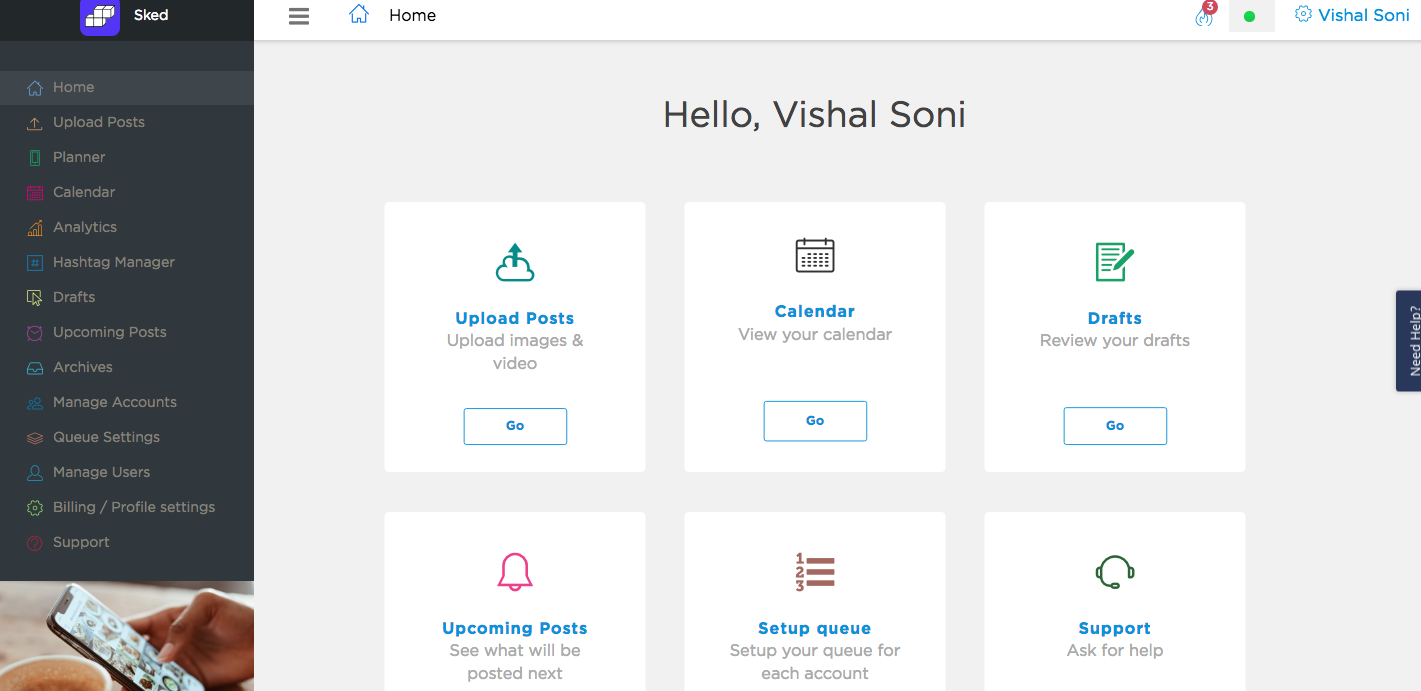1421x691 pixels.
Task: Click the Vishal Soni profile link
Action: 1364,15
